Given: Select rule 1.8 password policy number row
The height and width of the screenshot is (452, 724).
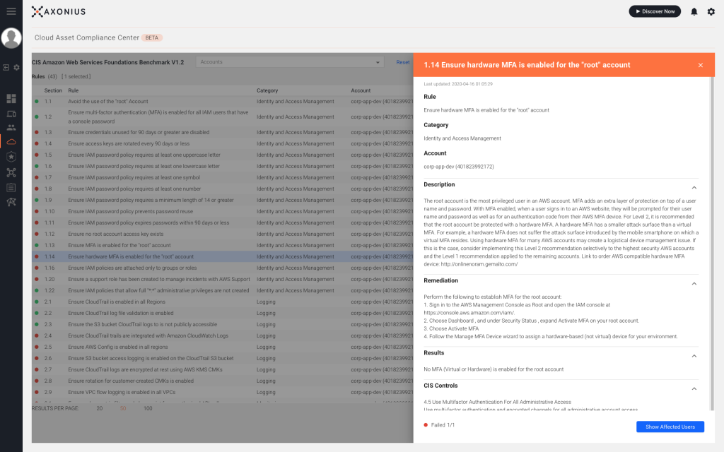Looking at the screenshot, I should point(223,189).
